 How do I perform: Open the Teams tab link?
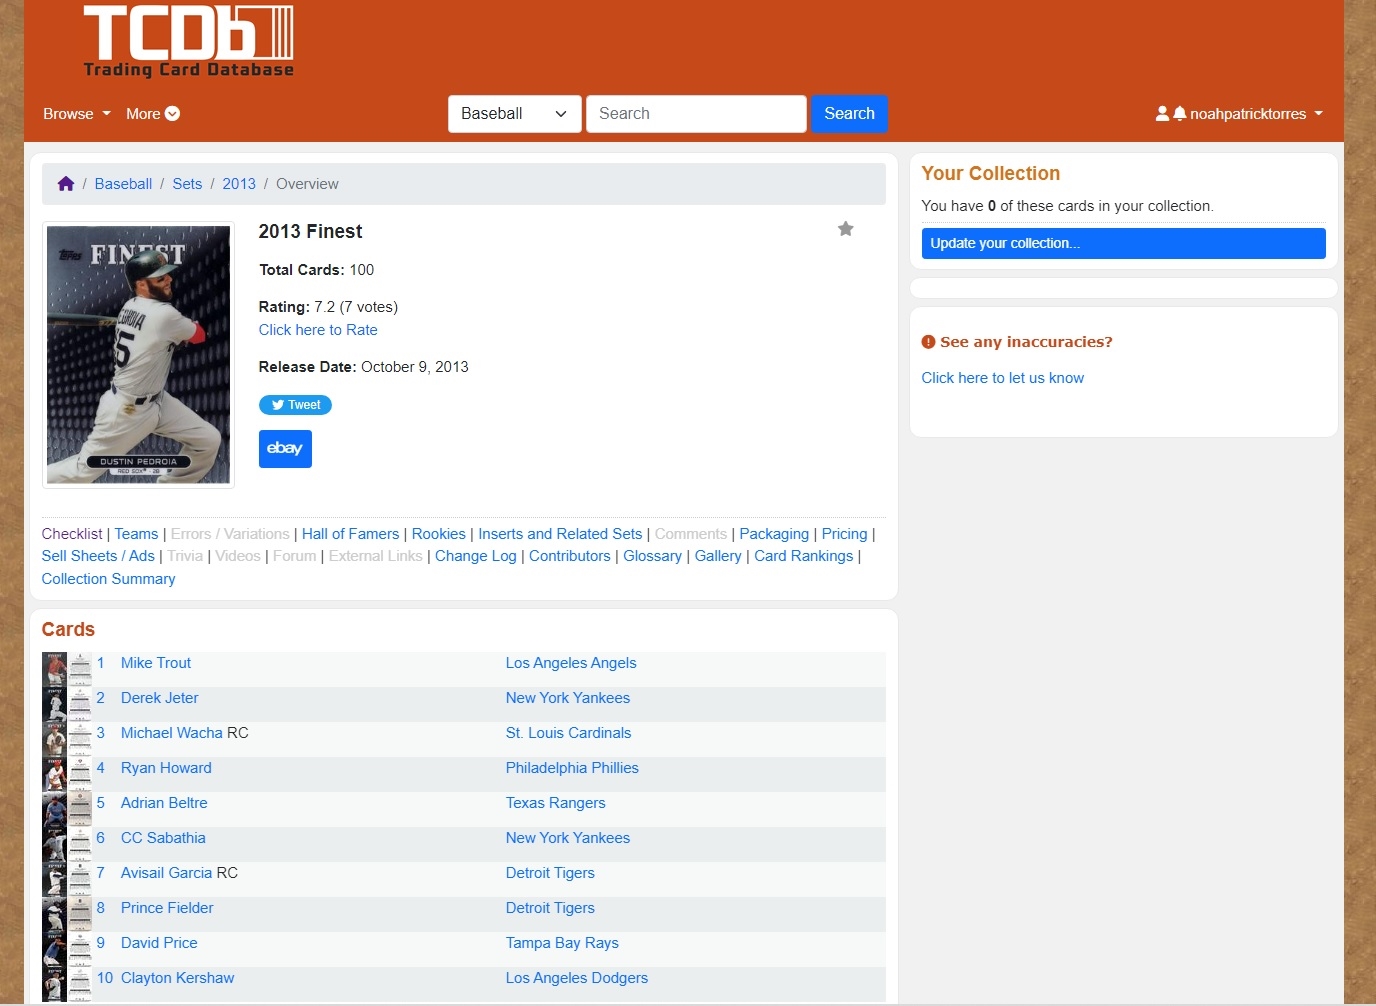pyautogui.click(x=136, y=534)
